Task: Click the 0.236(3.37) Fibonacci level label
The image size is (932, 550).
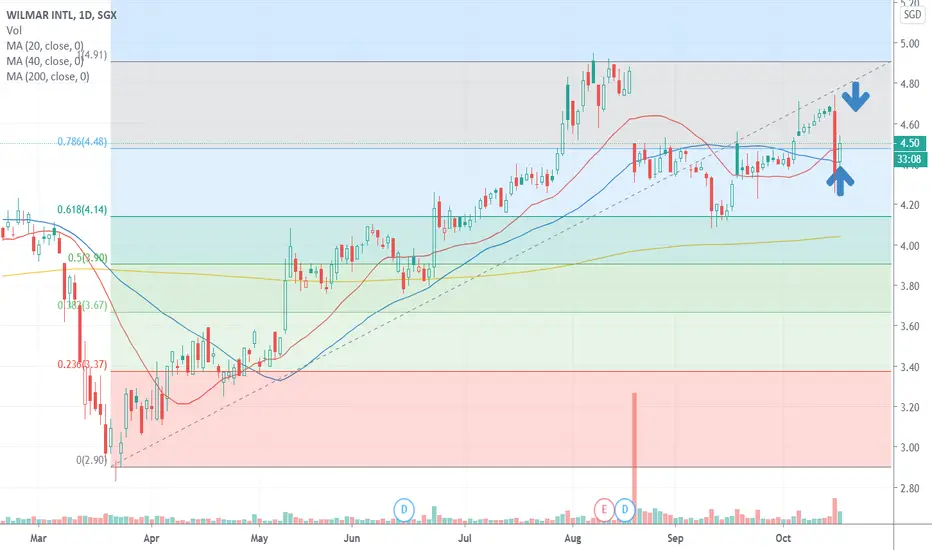Action: (82, 364)
